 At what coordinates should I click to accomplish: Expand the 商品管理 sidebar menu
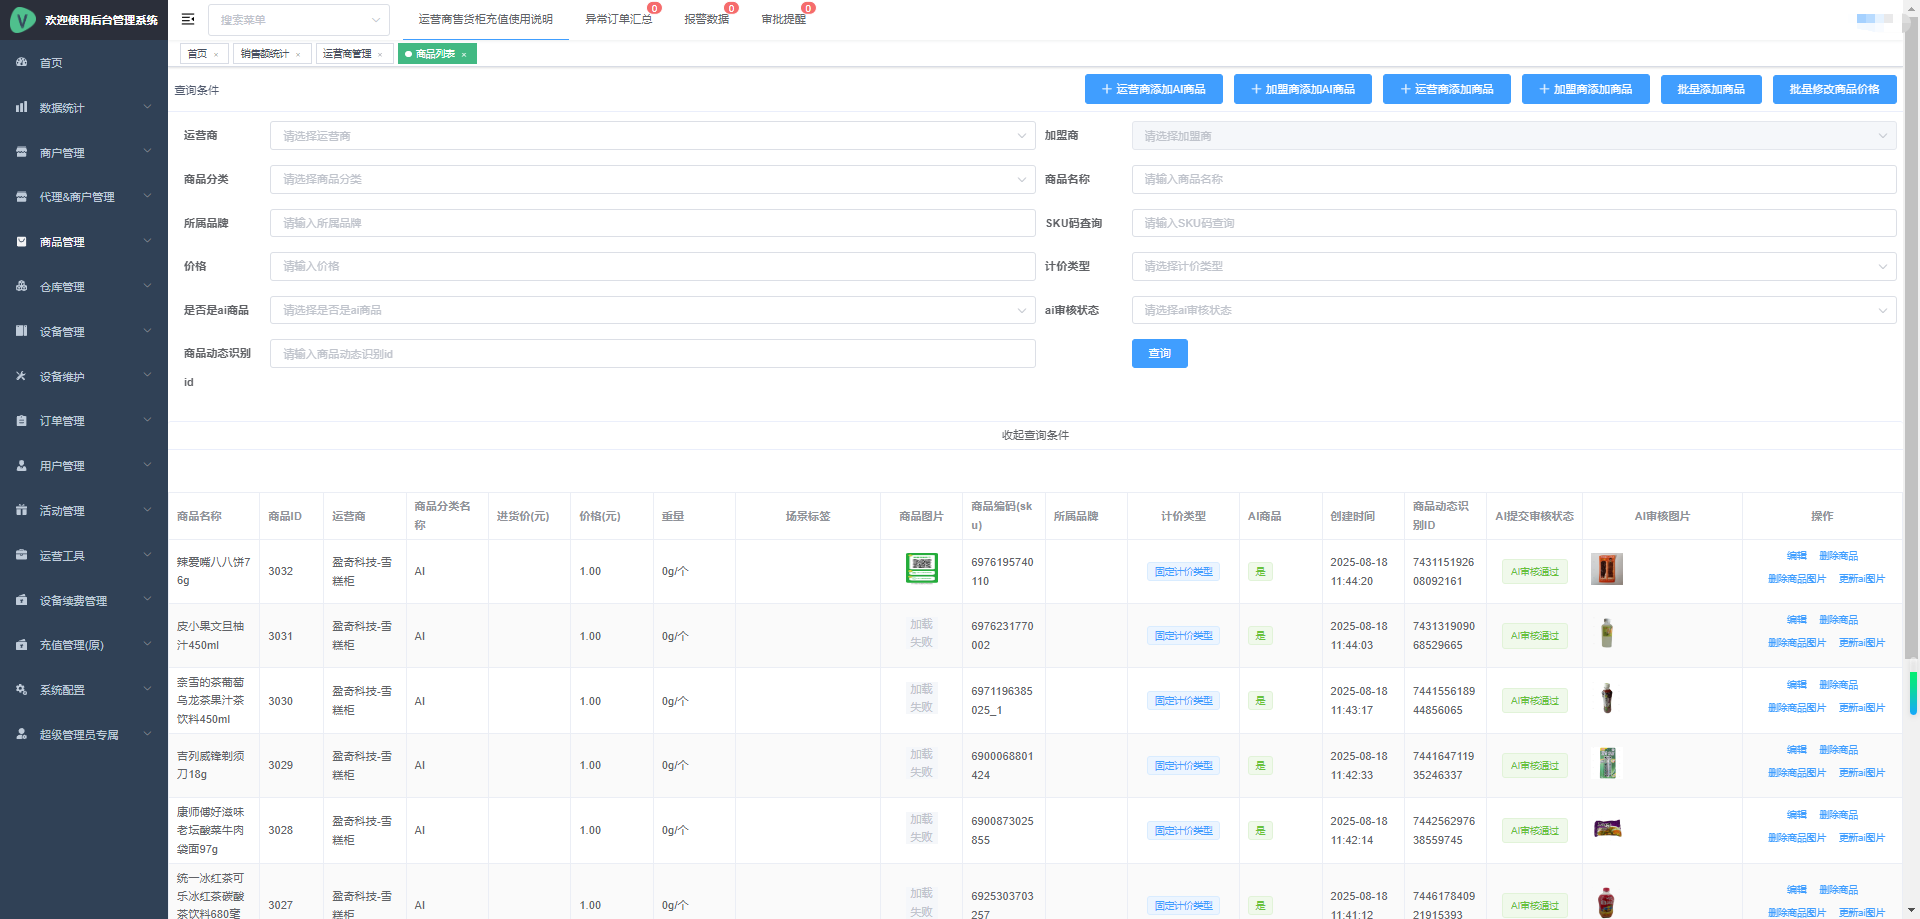pyautogui.click(x=84, y=242)
